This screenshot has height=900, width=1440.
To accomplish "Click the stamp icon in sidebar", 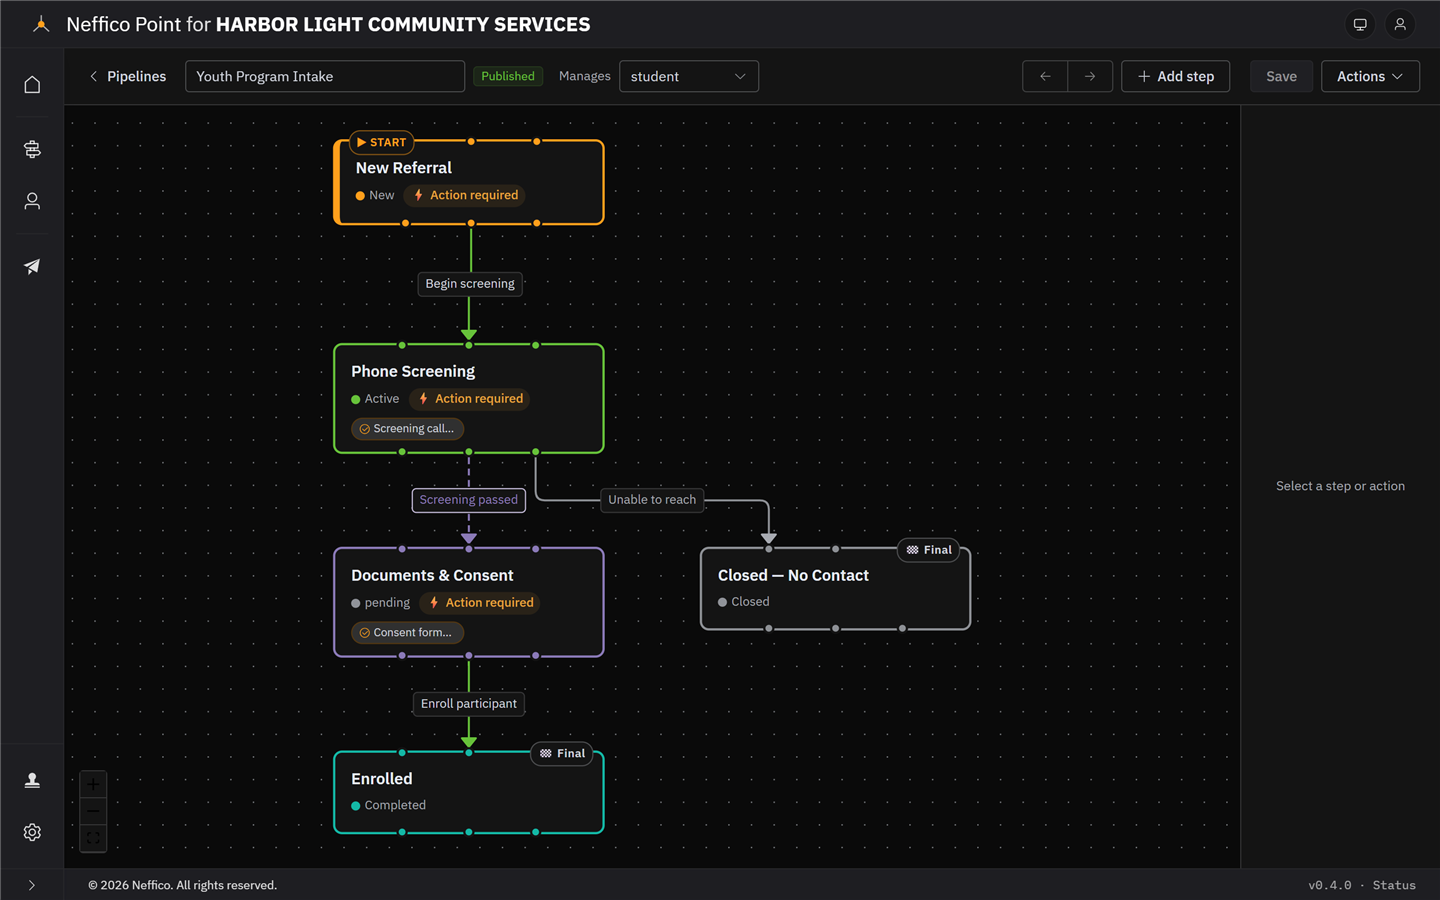I will click(x=32, y=780).
